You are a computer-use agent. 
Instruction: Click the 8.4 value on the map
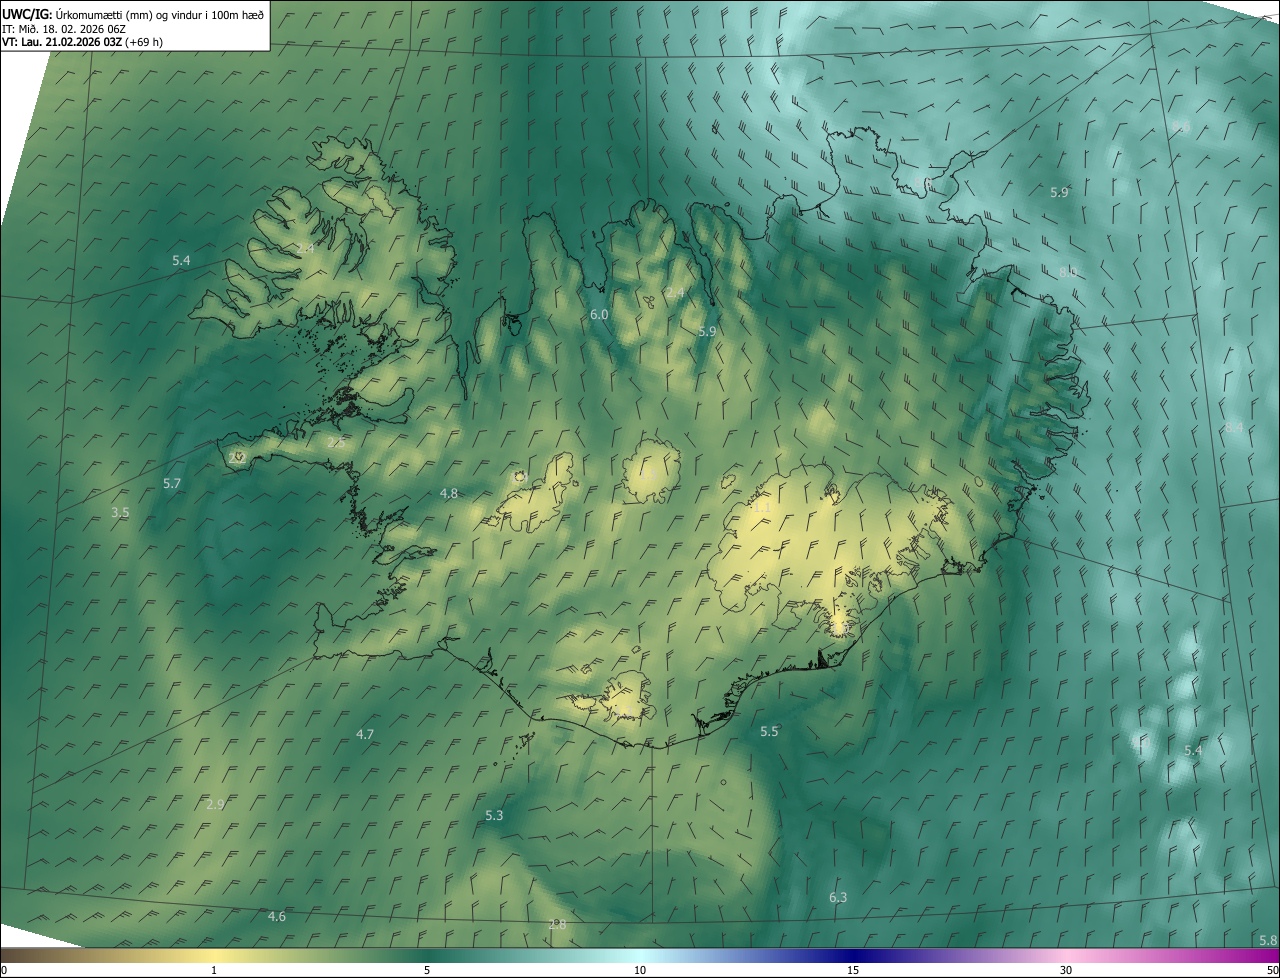point(1234,427)
